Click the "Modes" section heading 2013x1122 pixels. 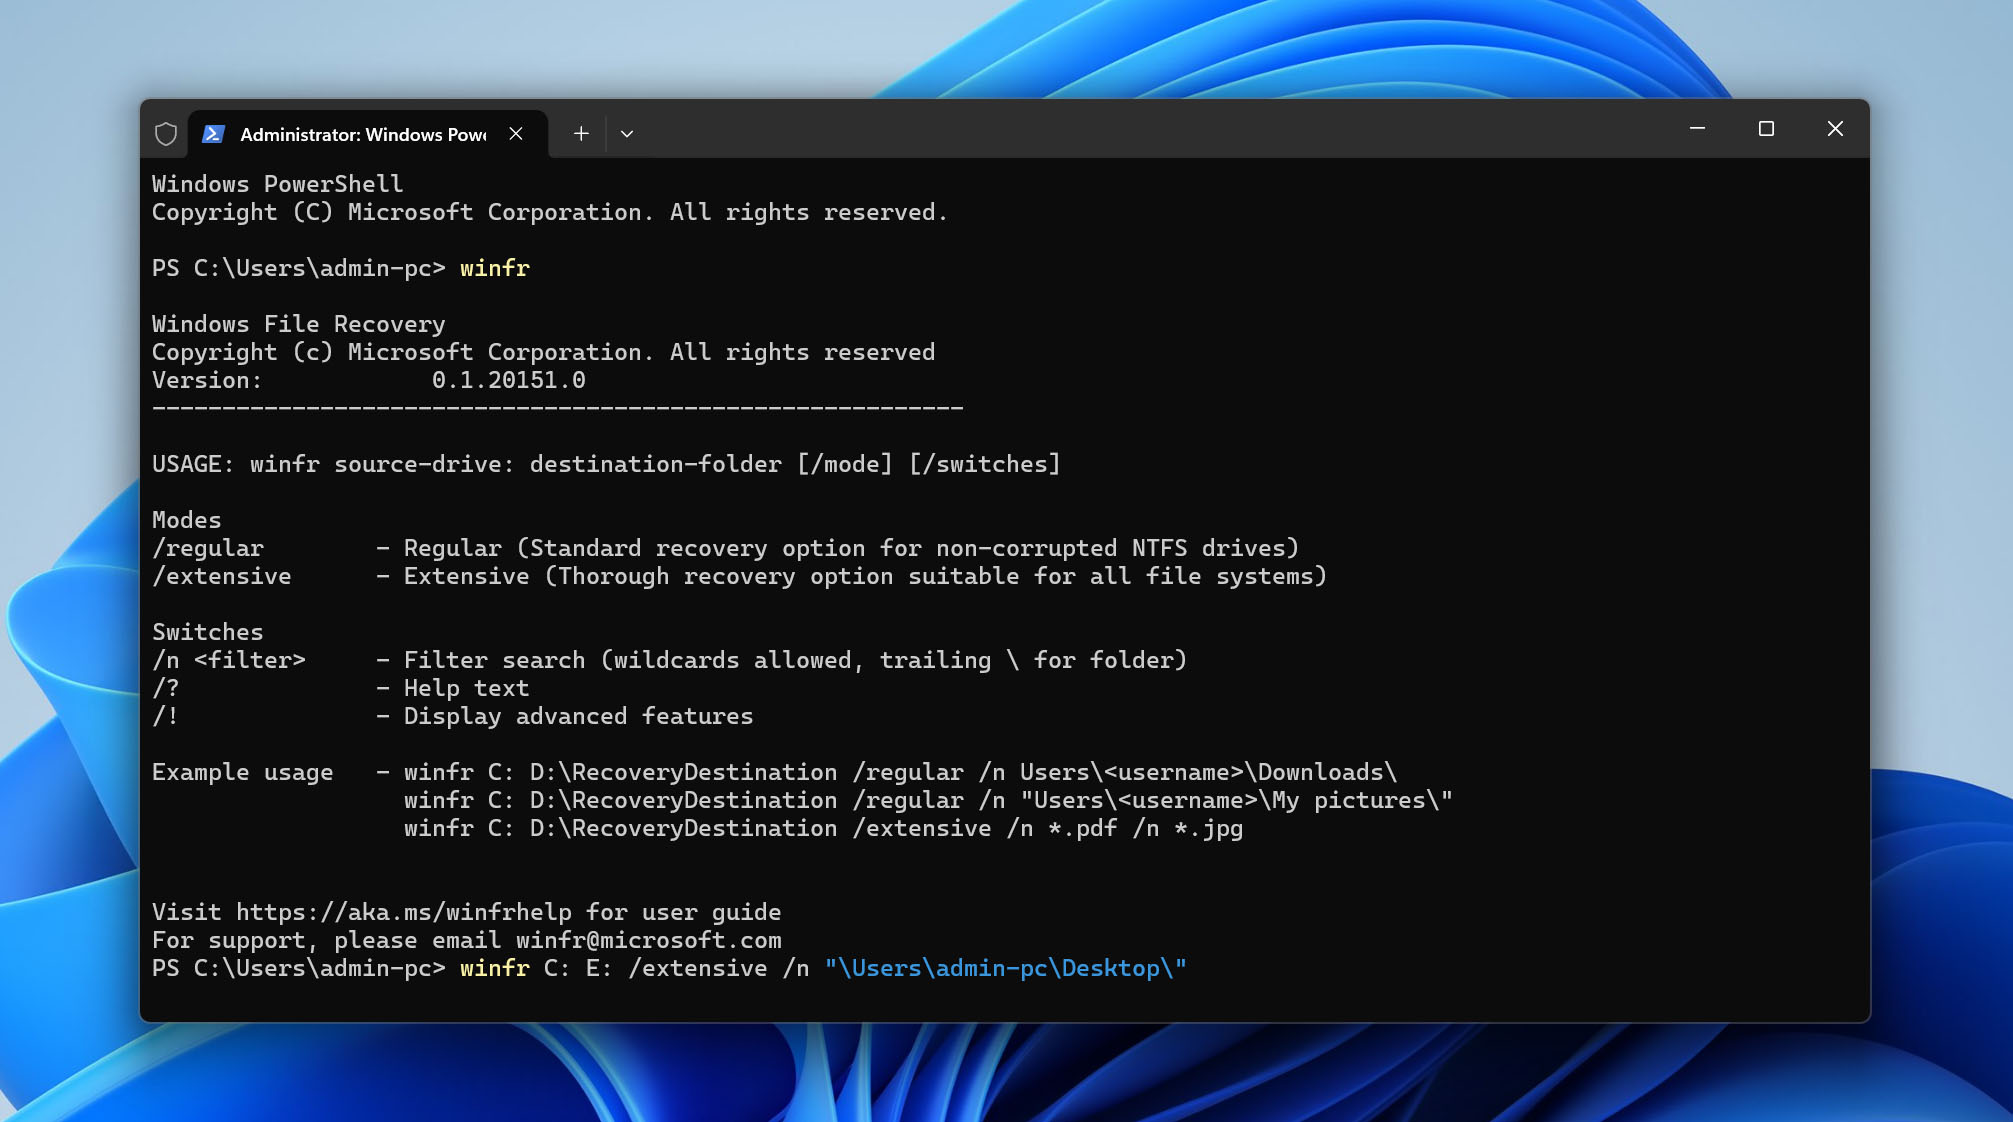tap(186, 520)
